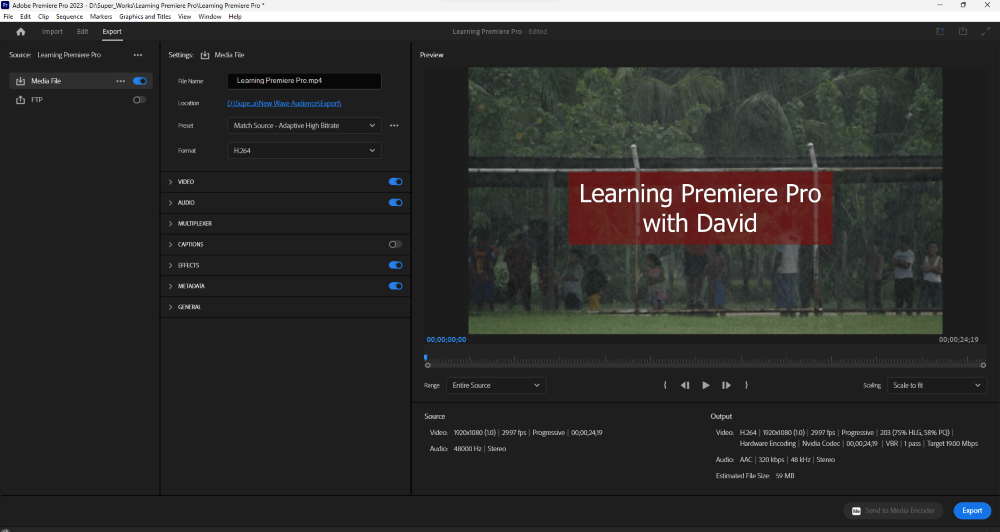Toggle the Media File destination switch
The width and height of the screenshot is (1000, 532).
click(140, 81)
